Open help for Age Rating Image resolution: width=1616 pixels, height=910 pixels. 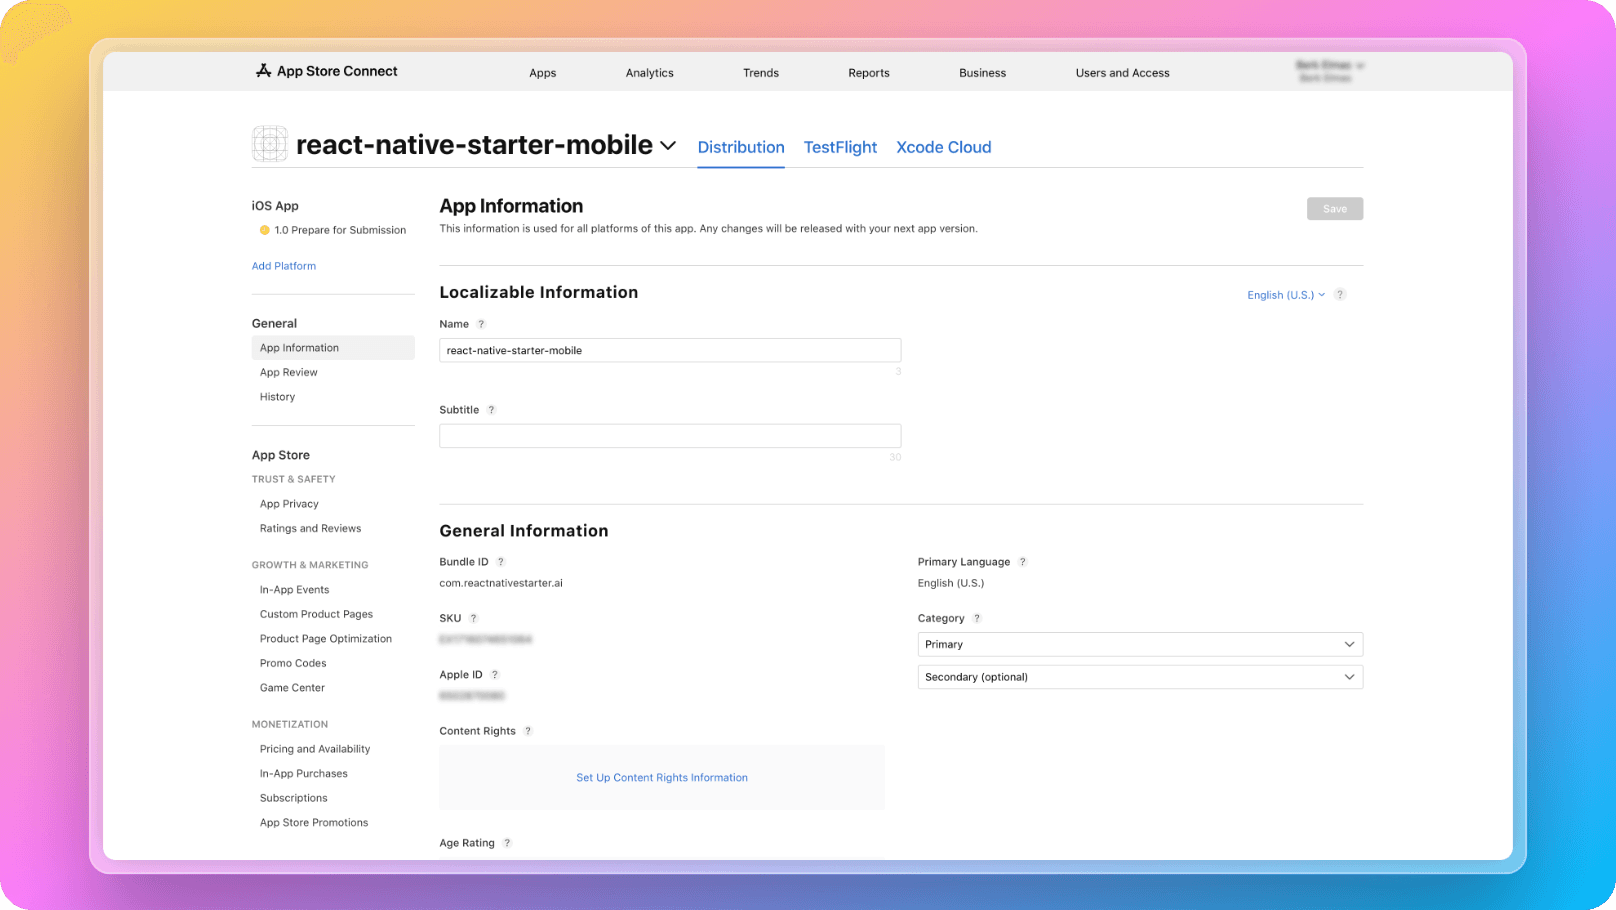point(507,843)
